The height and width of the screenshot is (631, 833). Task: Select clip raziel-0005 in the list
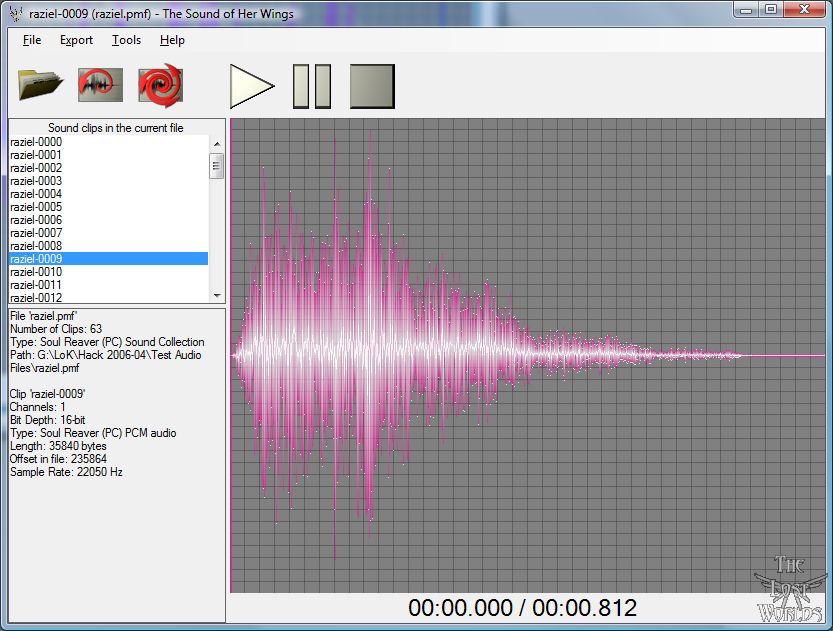click(109, 207)
